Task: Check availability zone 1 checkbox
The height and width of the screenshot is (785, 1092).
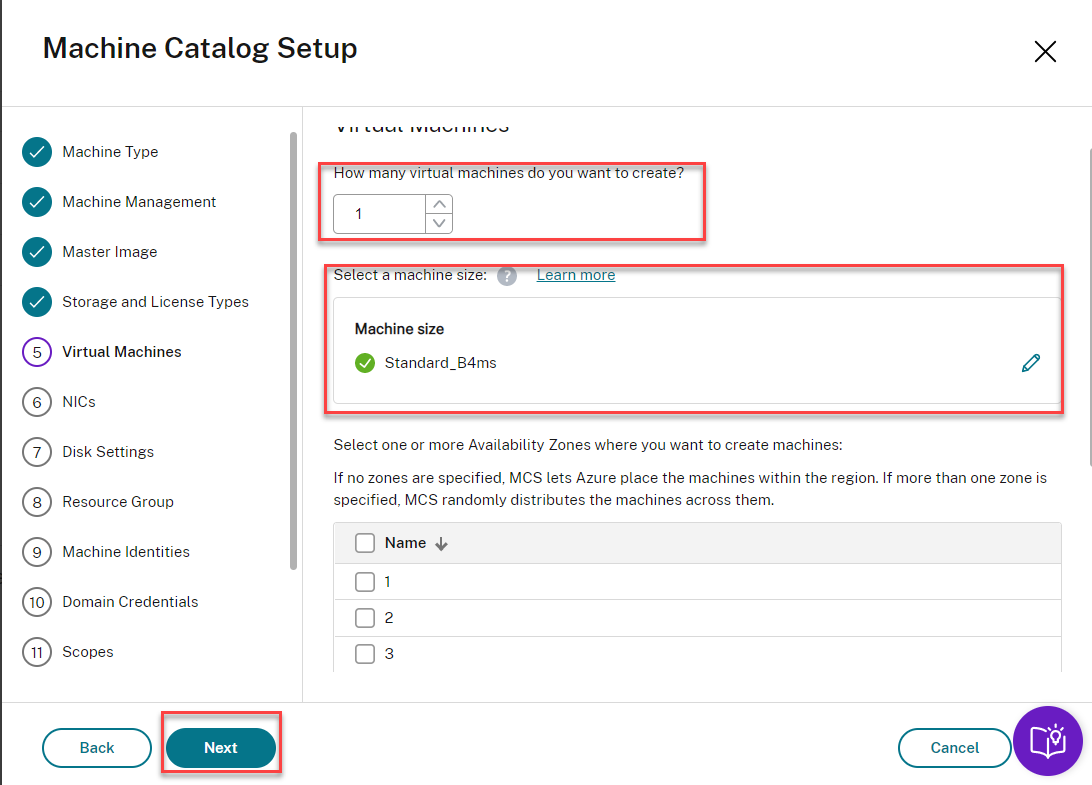Action: pos(365,582)
